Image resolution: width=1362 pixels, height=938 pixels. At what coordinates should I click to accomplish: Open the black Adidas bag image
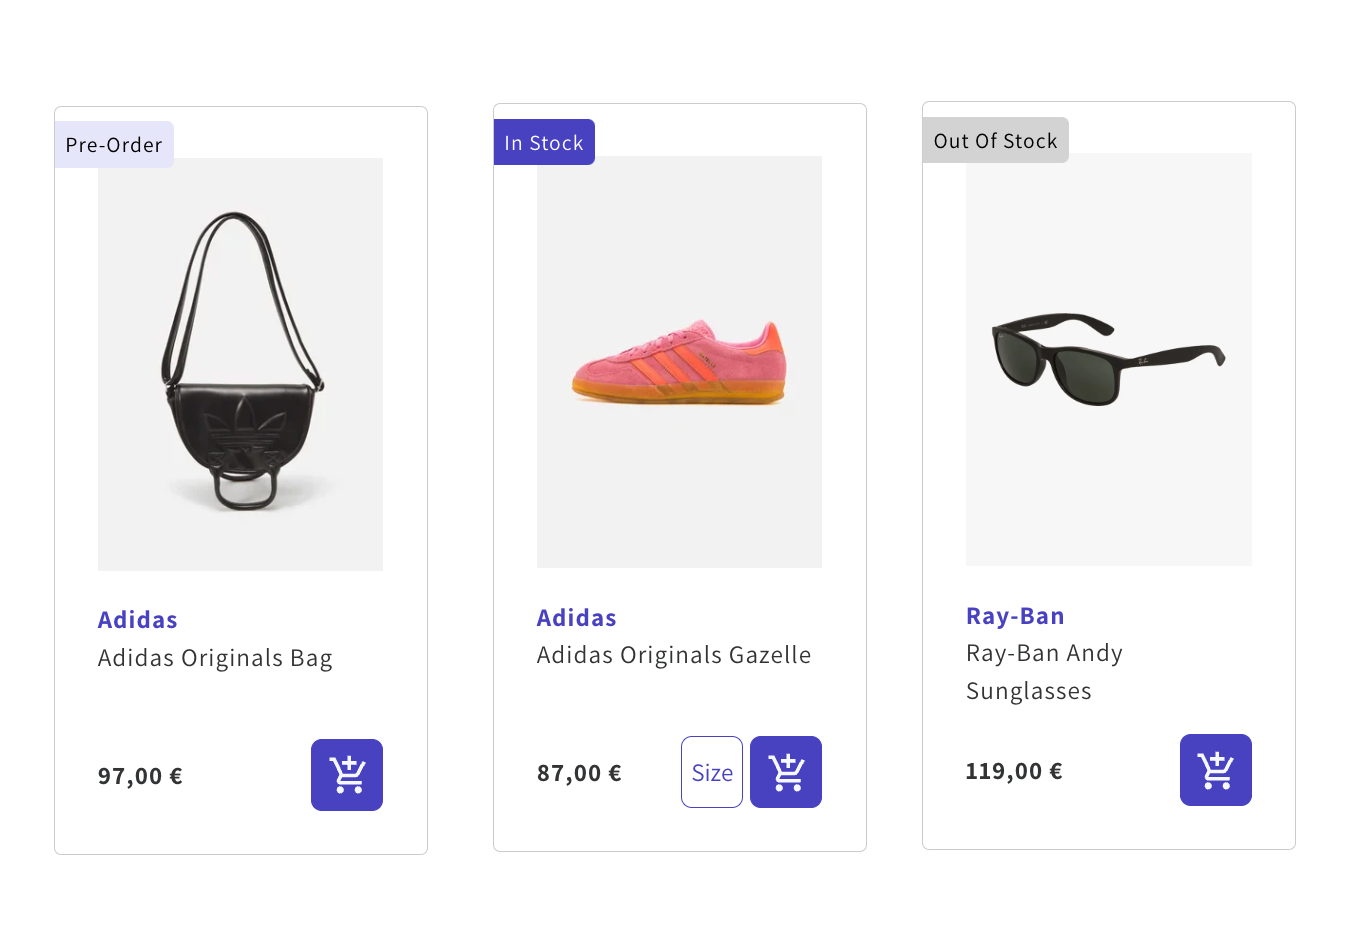click(x=240, y=365)
